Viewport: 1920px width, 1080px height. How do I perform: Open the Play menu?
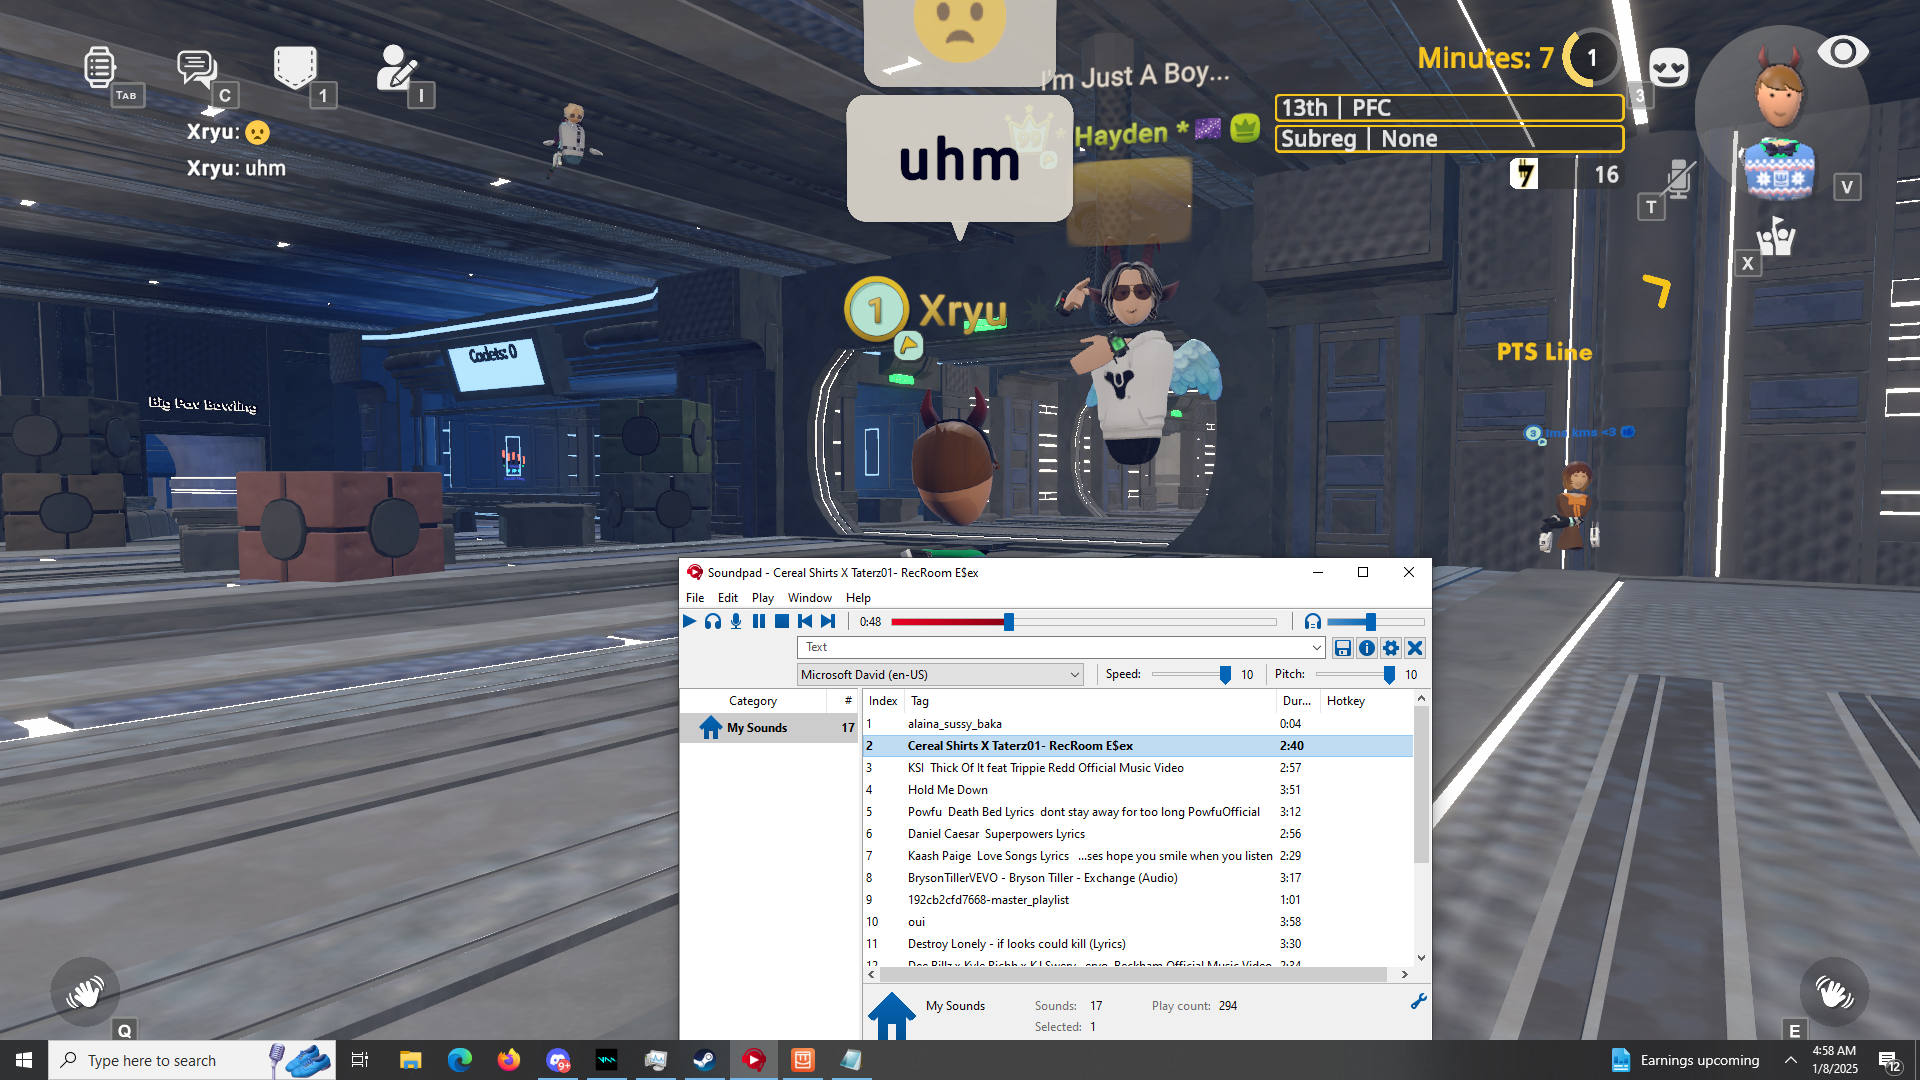pos(762,598)
